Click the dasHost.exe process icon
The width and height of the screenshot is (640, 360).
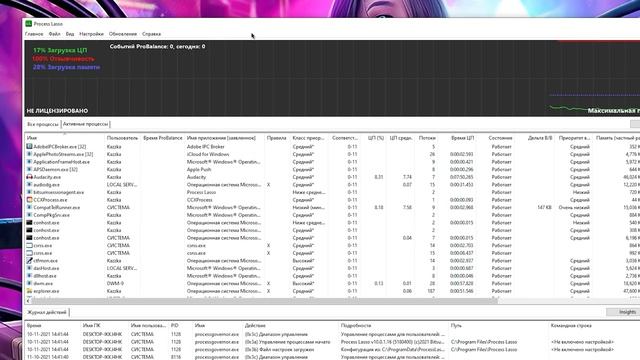29,268
